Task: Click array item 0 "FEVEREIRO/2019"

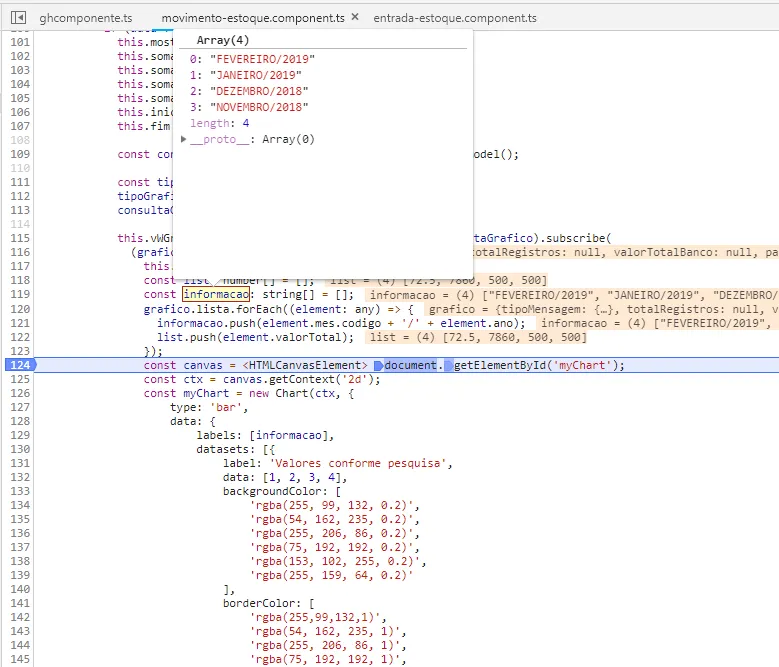Action: coord(249,59)
